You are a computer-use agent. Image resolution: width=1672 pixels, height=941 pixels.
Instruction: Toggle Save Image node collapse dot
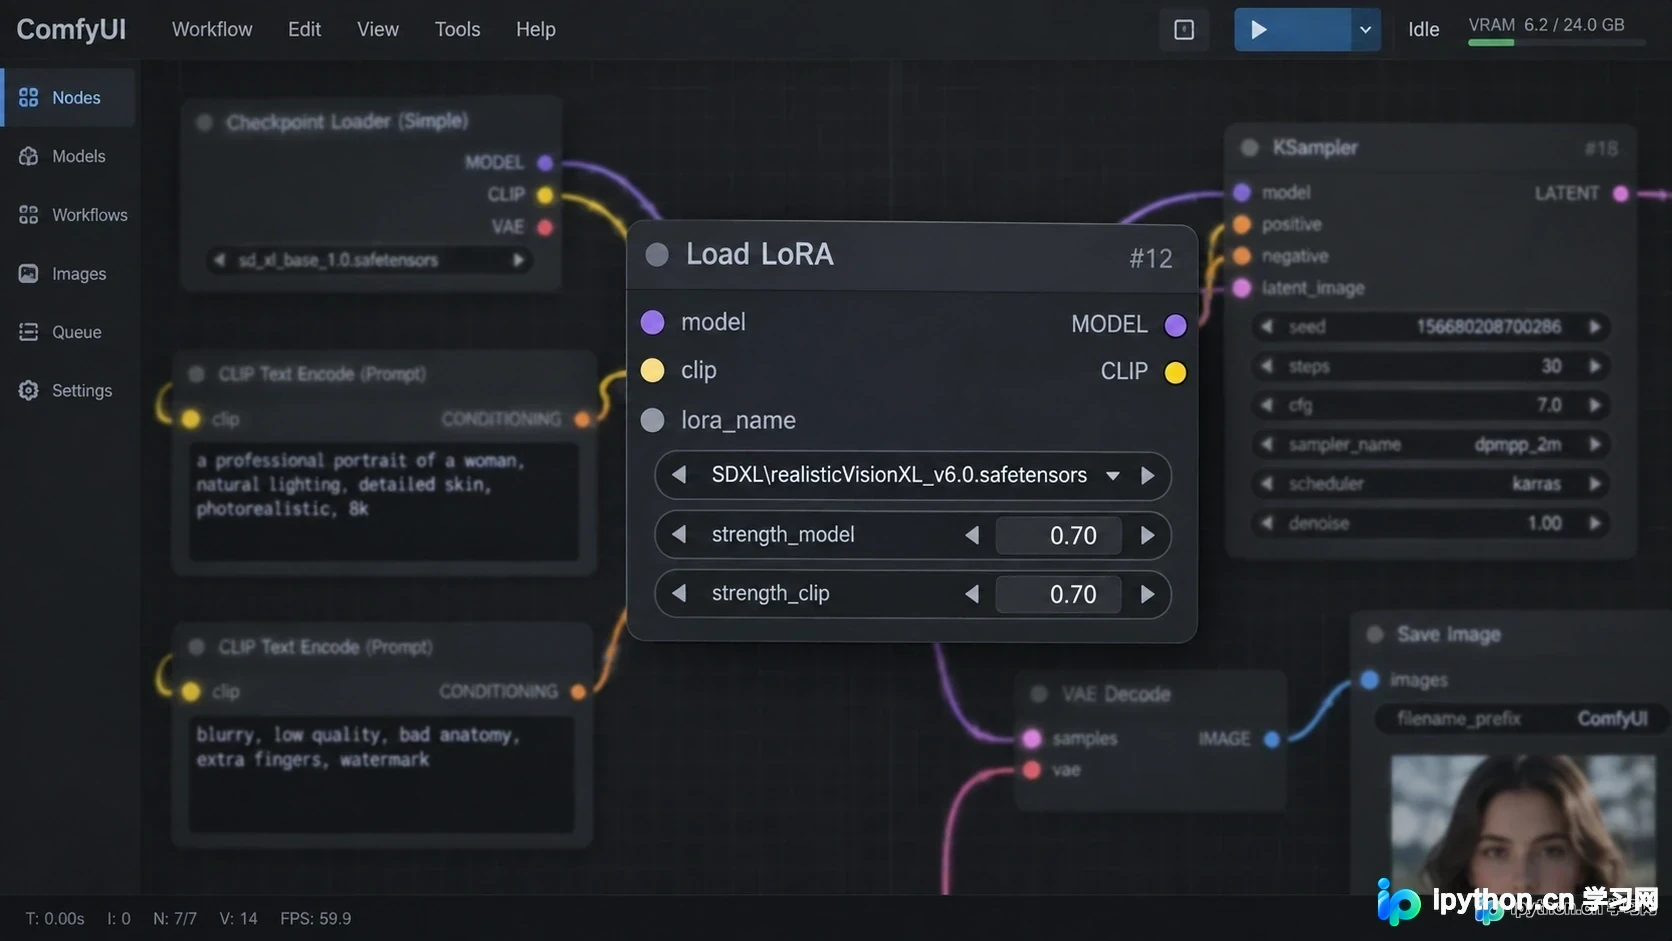coord(1375,634)
